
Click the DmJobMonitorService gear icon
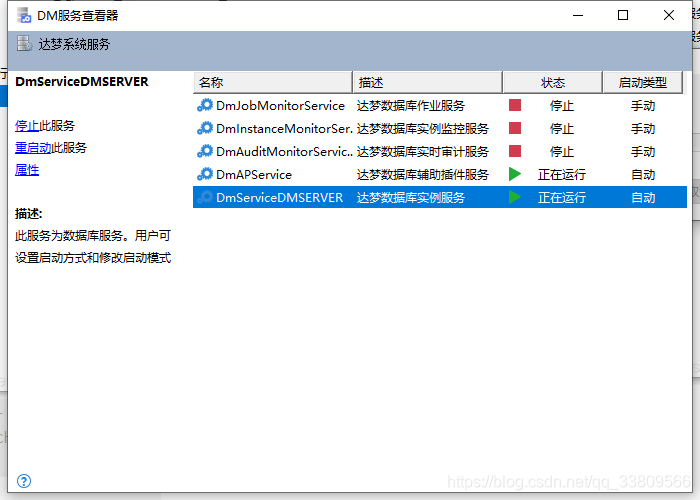(x=205, y=106)
